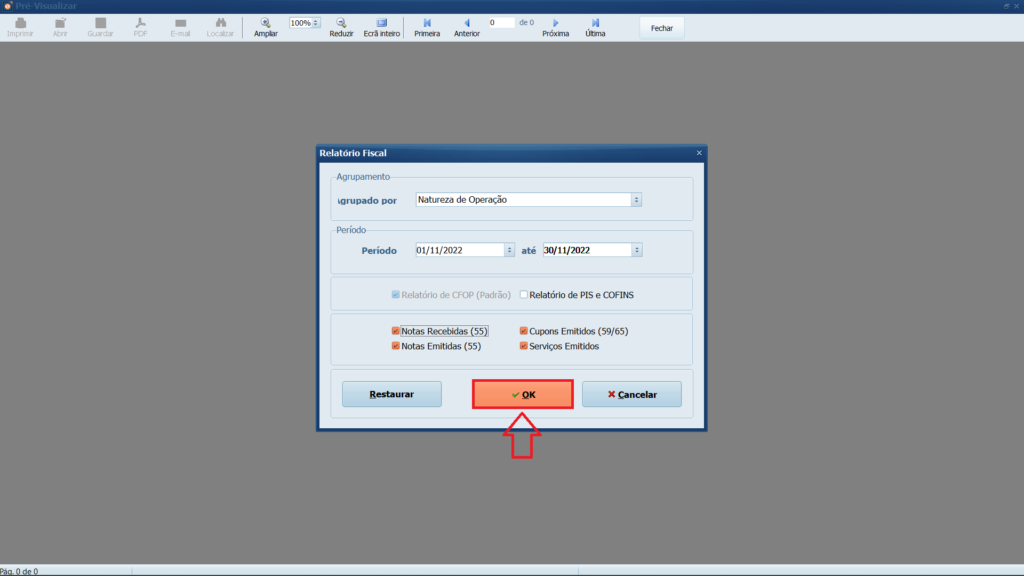This screenshot has width=1024, height=576.
Task: Click the Imprimir printer icon
Action: 20,23
